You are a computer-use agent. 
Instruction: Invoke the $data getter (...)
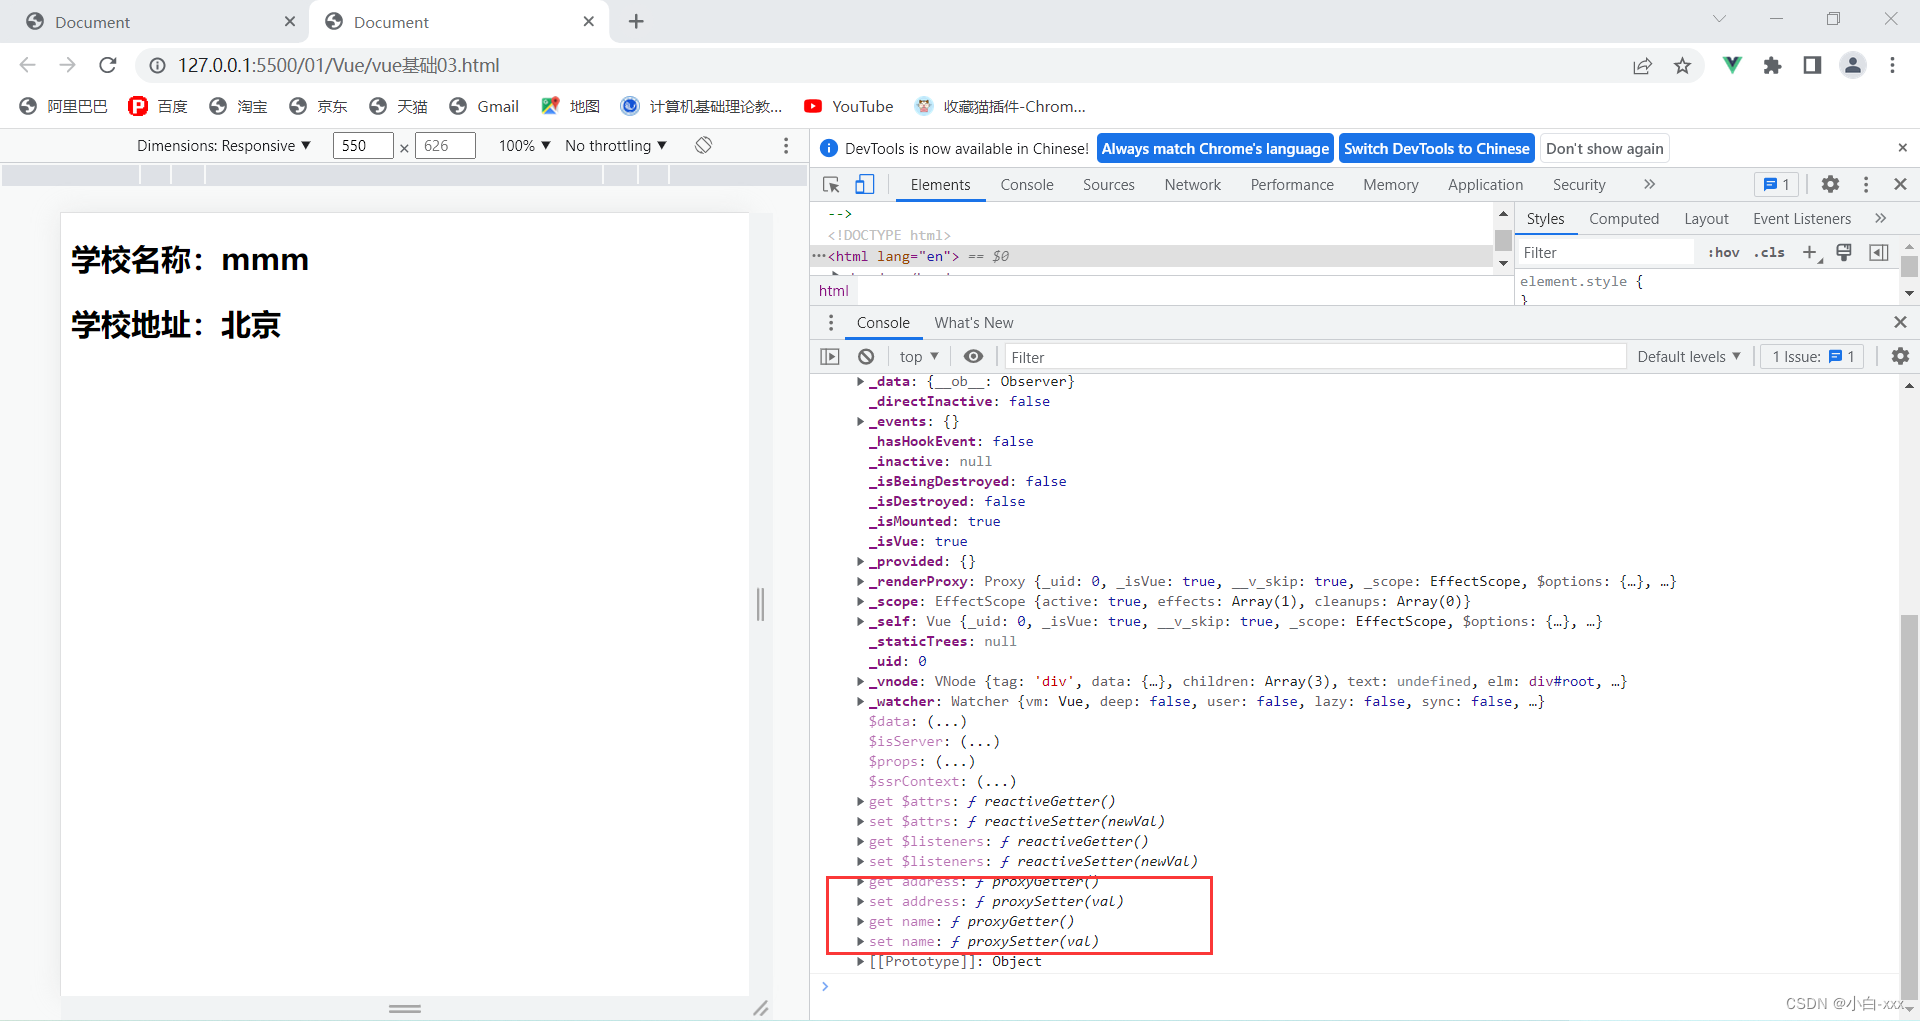[x=947, y=721]
